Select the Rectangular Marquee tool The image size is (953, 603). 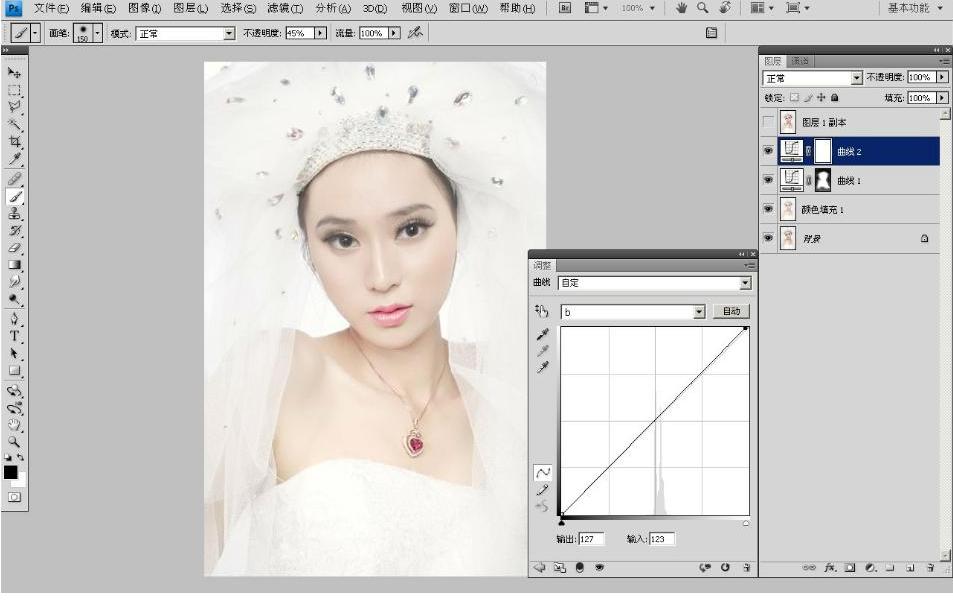pyautogui.click(x=14, y=90)
